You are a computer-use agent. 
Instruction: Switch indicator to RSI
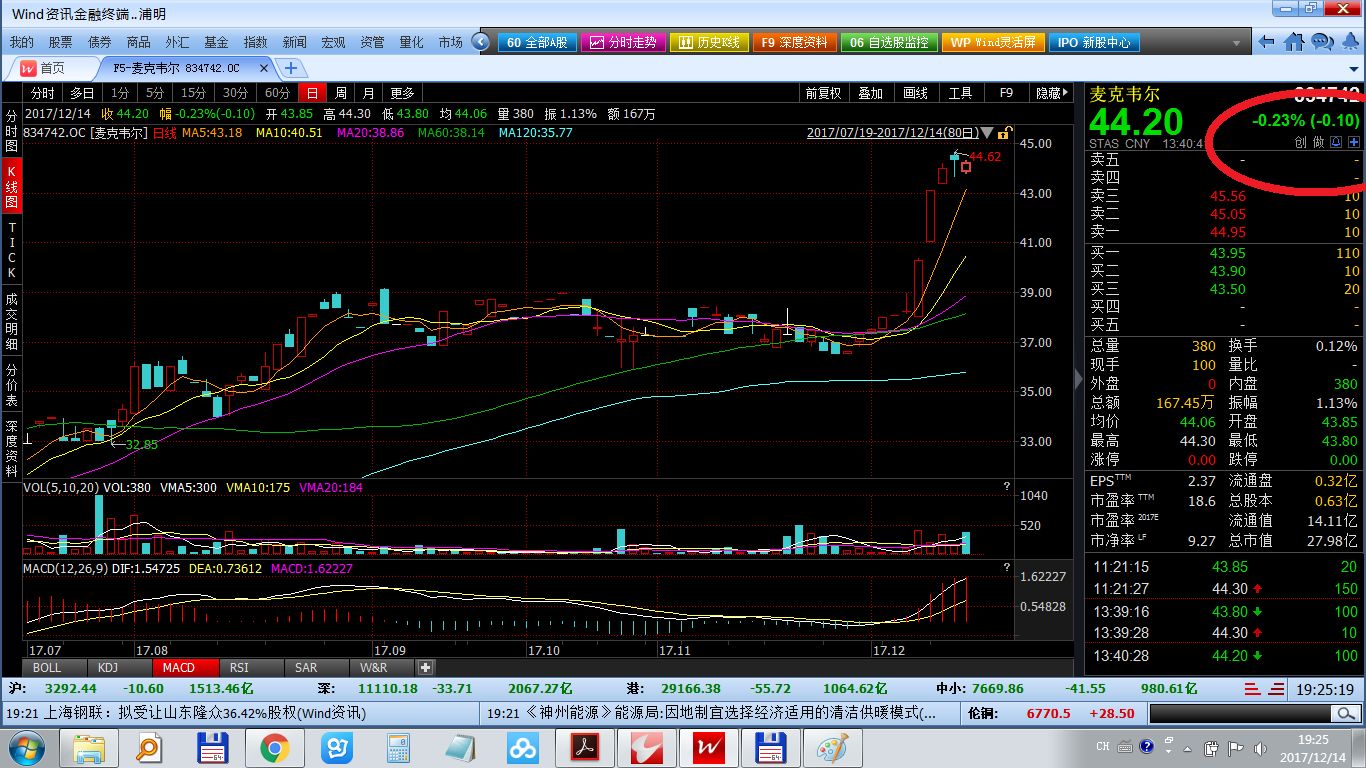click(x=239, y=667)
